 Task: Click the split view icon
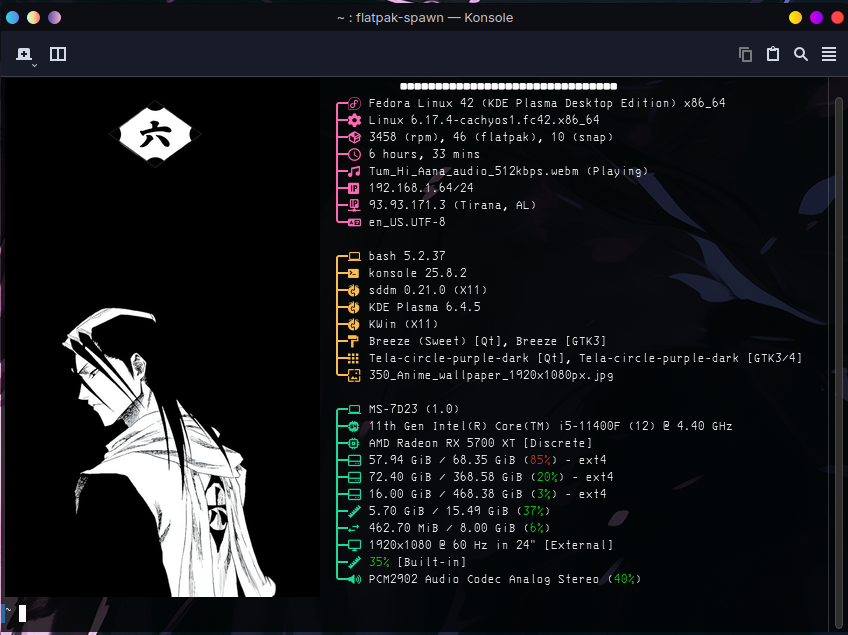(58, 54)
